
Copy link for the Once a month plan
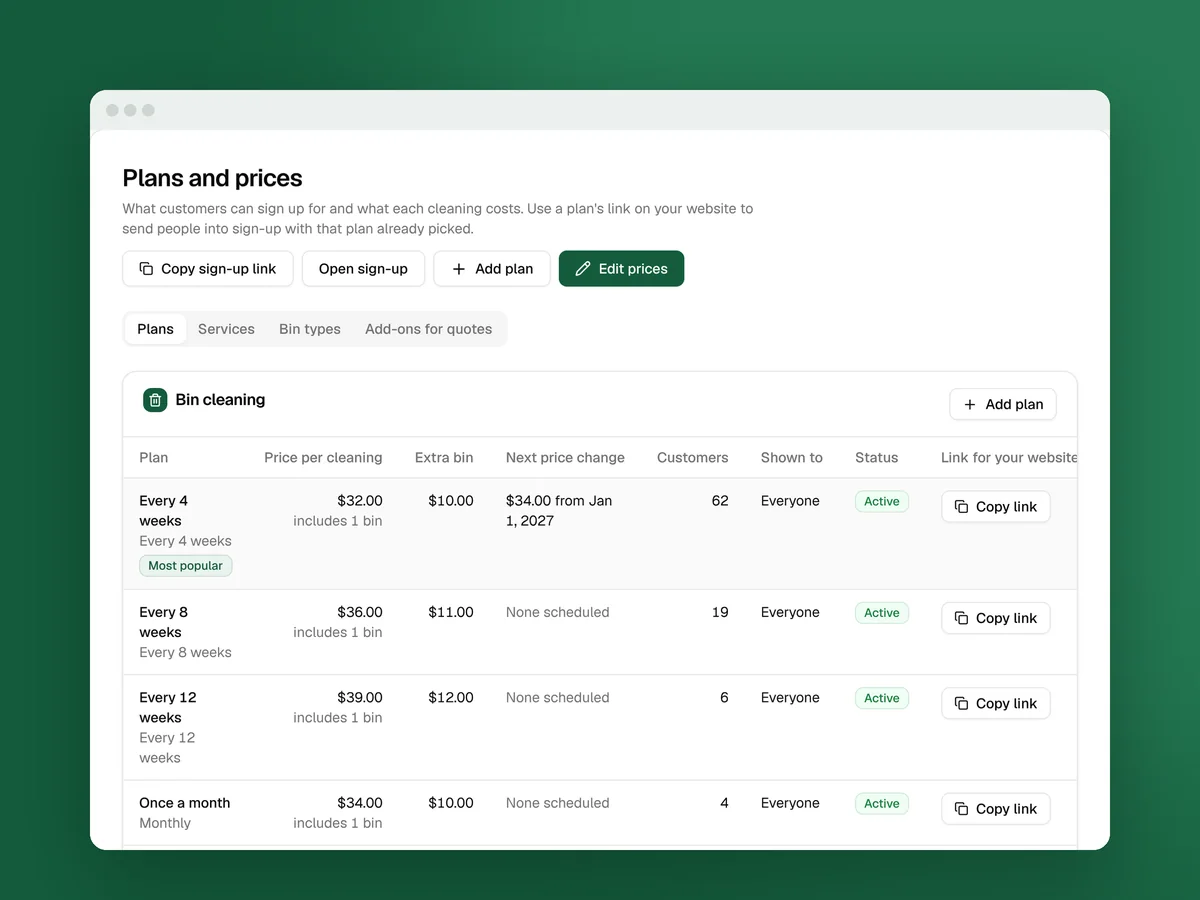click(996, 808)
